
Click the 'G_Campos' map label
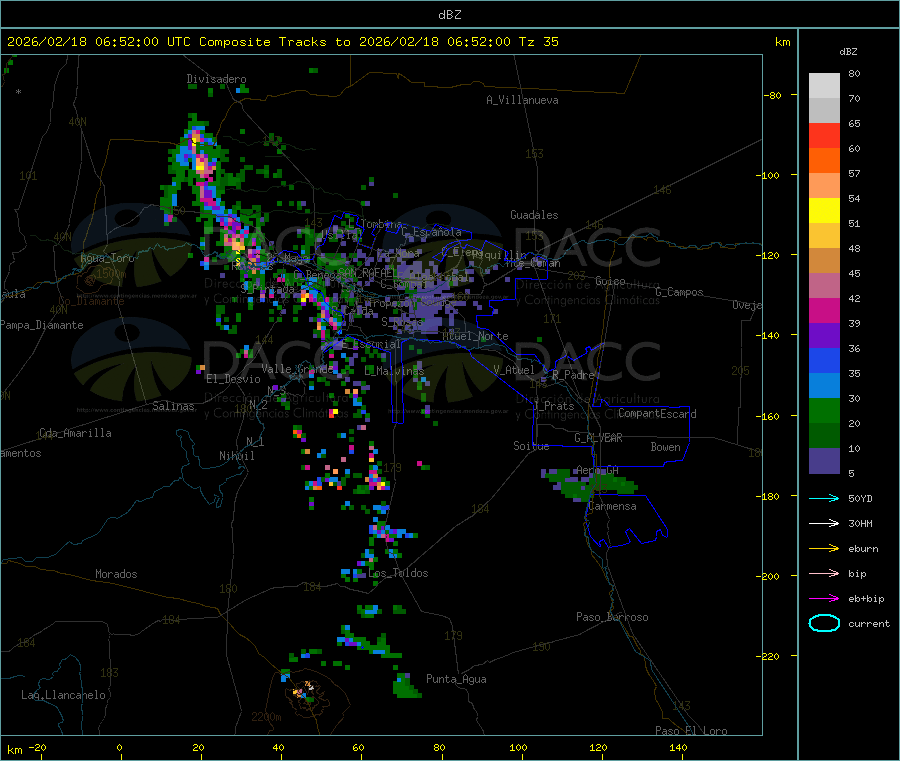click(x=679, y=292)
